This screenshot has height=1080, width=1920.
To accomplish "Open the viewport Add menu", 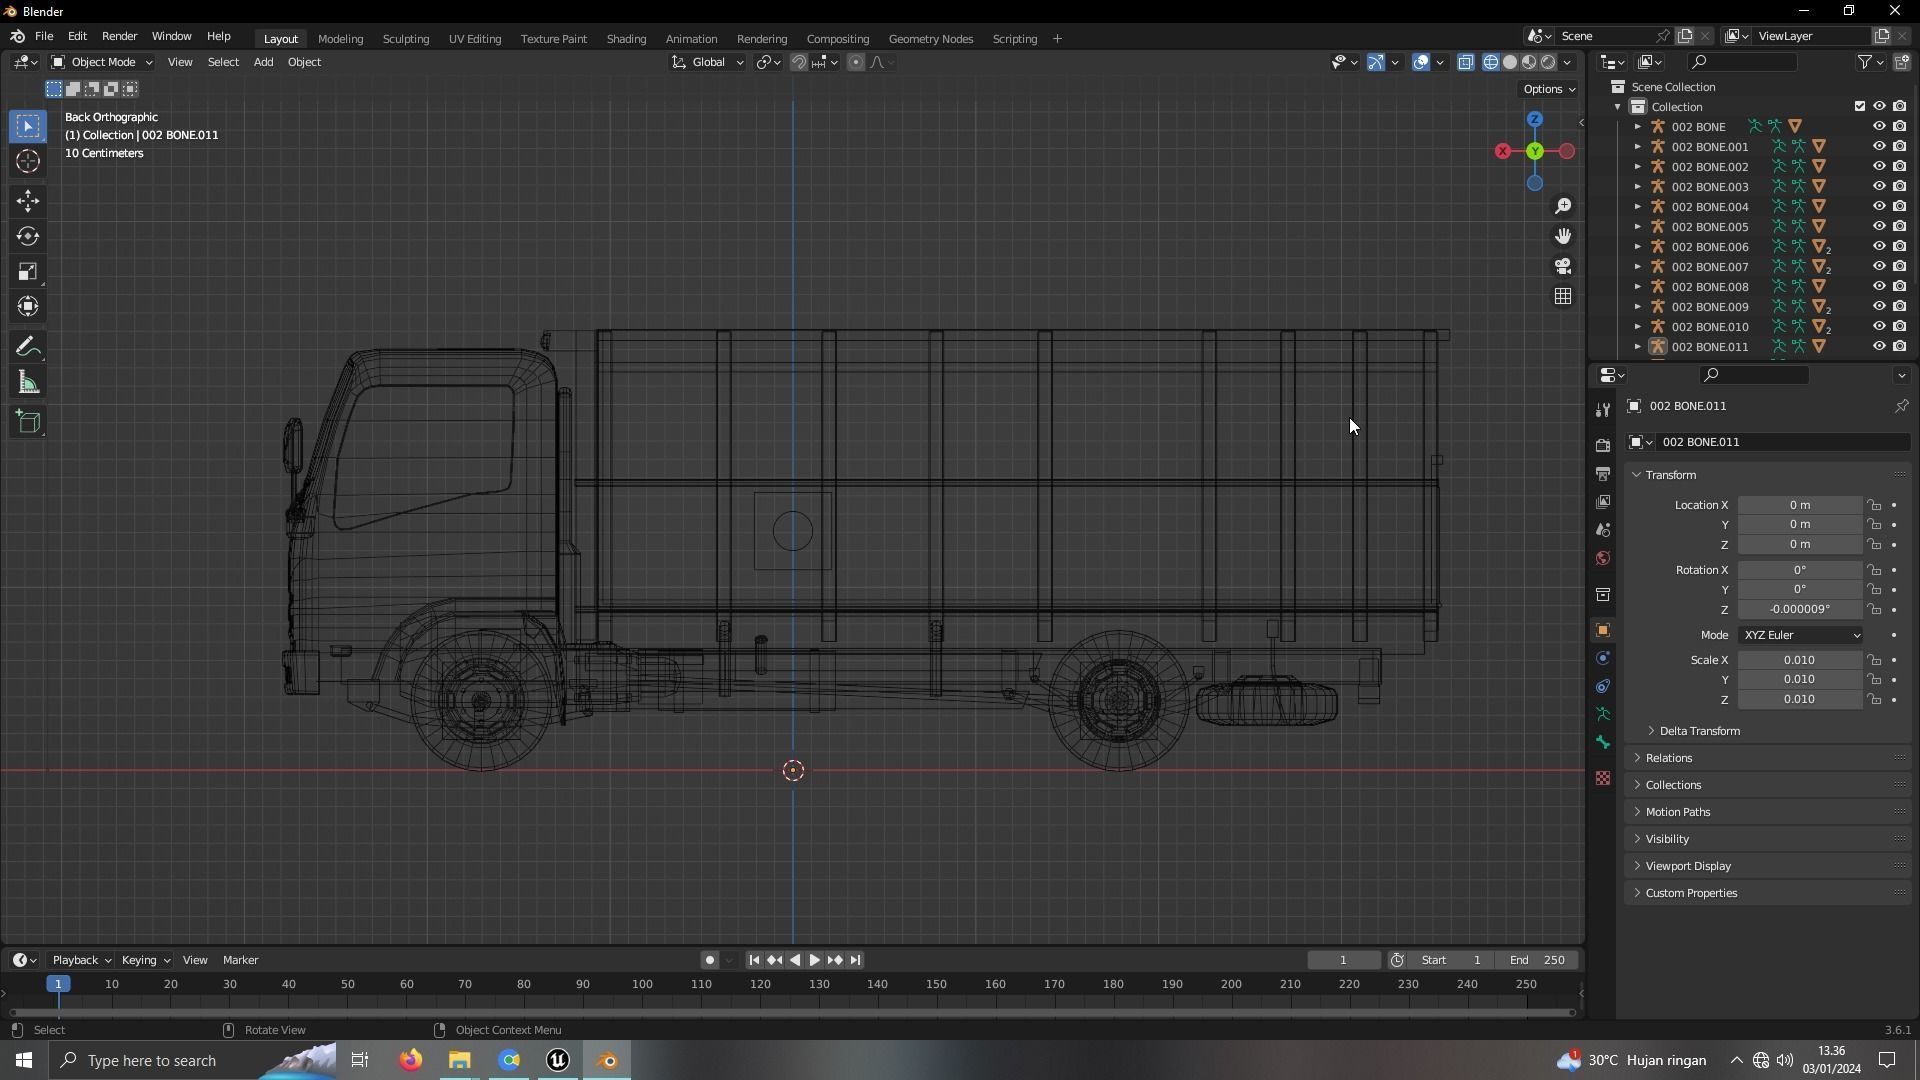I will (x=263, y=62).
